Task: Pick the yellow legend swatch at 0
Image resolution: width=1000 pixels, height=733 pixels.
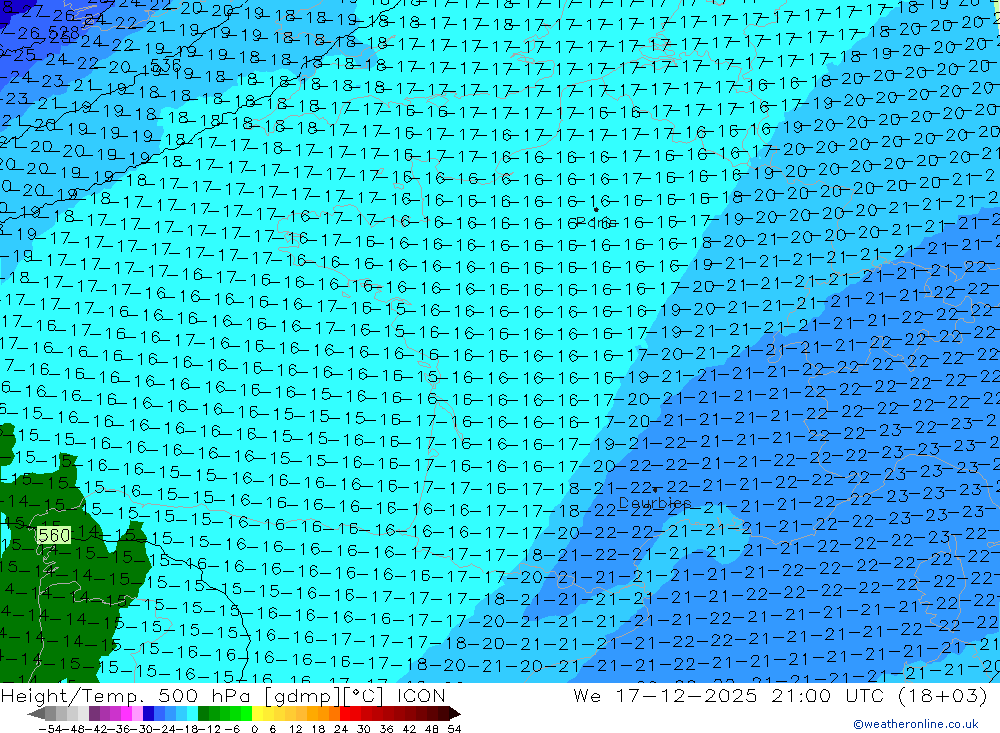Action: [x=257, y=713]
